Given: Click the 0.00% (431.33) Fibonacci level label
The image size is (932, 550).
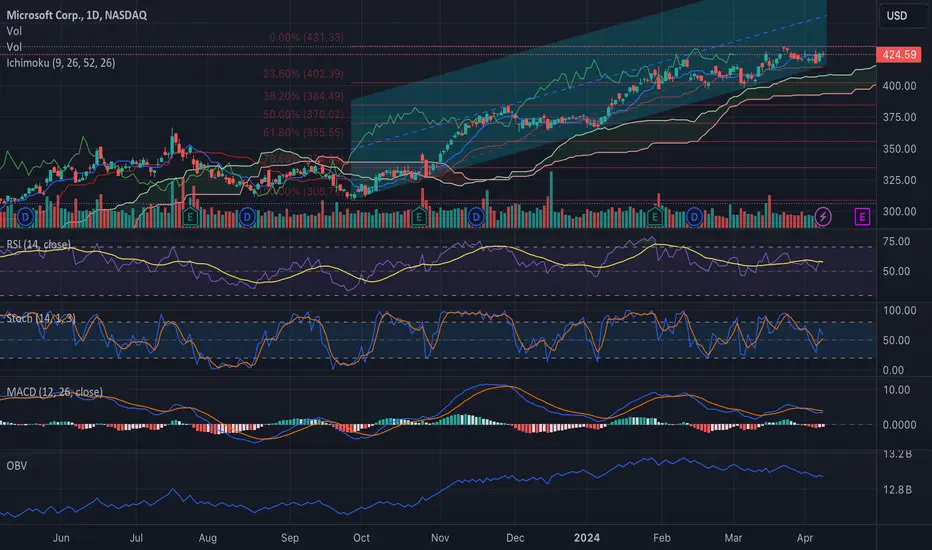Looking at the screenshot, I should 306,37.
